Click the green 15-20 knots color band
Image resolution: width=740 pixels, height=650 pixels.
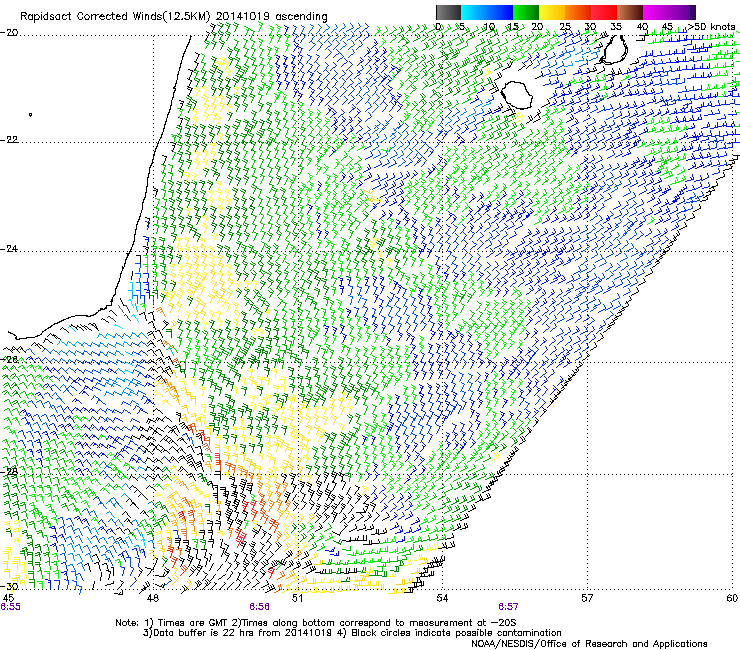pyautogui.click(x=526, y=12)
